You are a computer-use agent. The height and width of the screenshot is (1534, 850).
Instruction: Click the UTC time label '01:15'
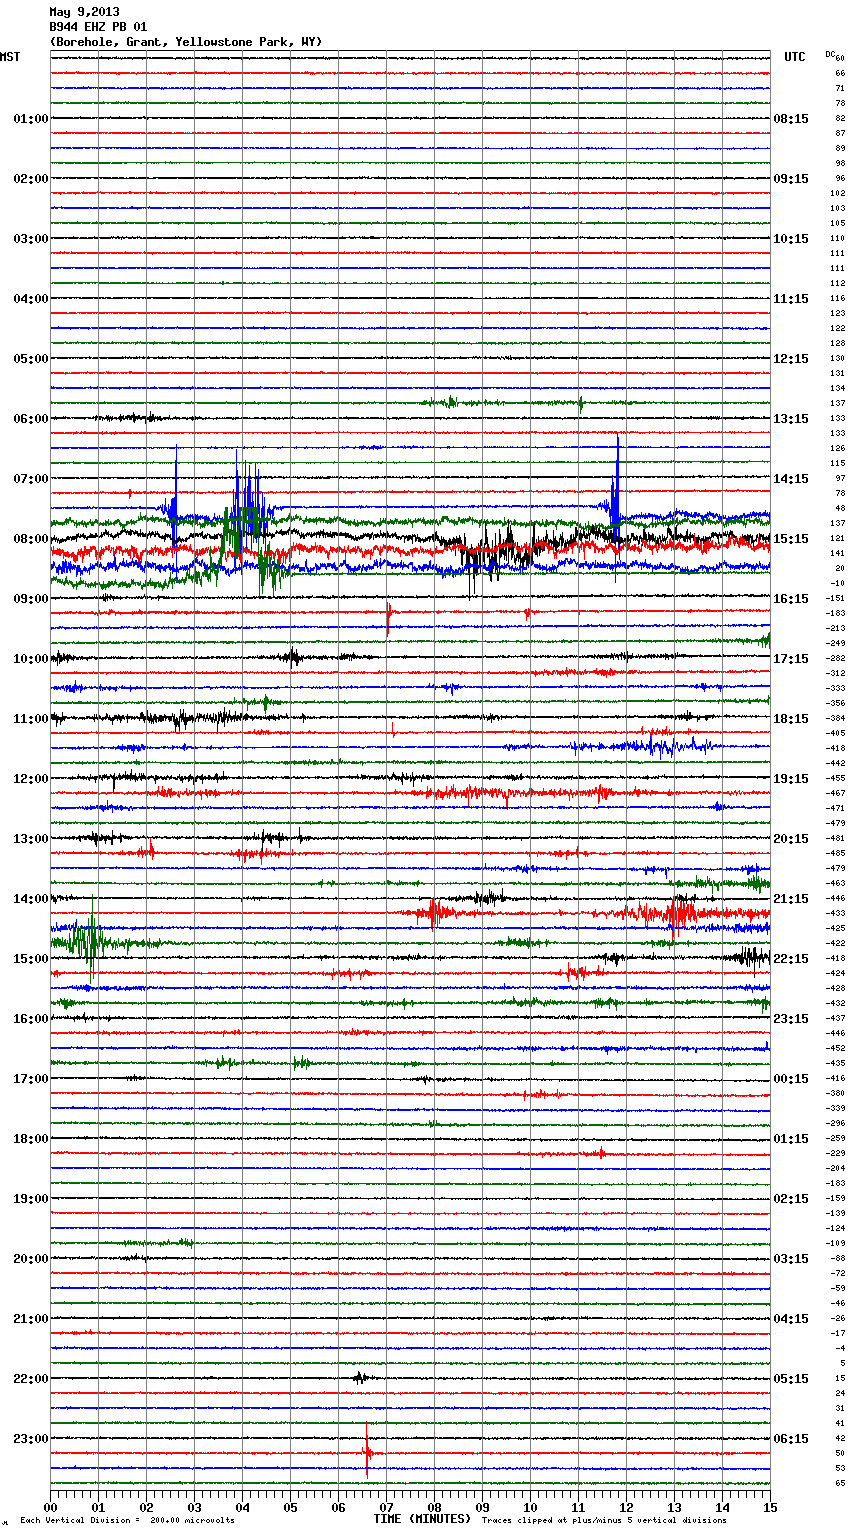(791, 1139)
